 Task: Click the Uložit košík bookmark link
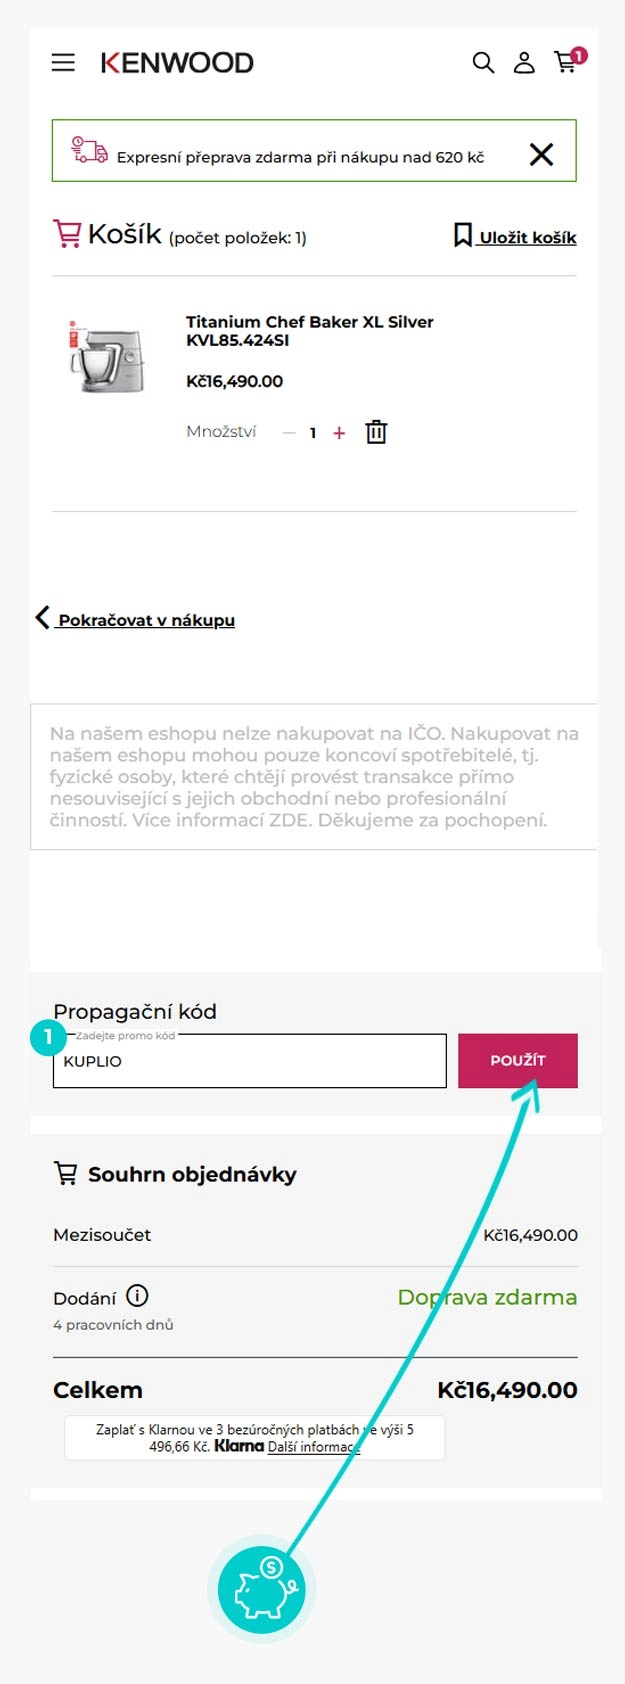(515, 237)
